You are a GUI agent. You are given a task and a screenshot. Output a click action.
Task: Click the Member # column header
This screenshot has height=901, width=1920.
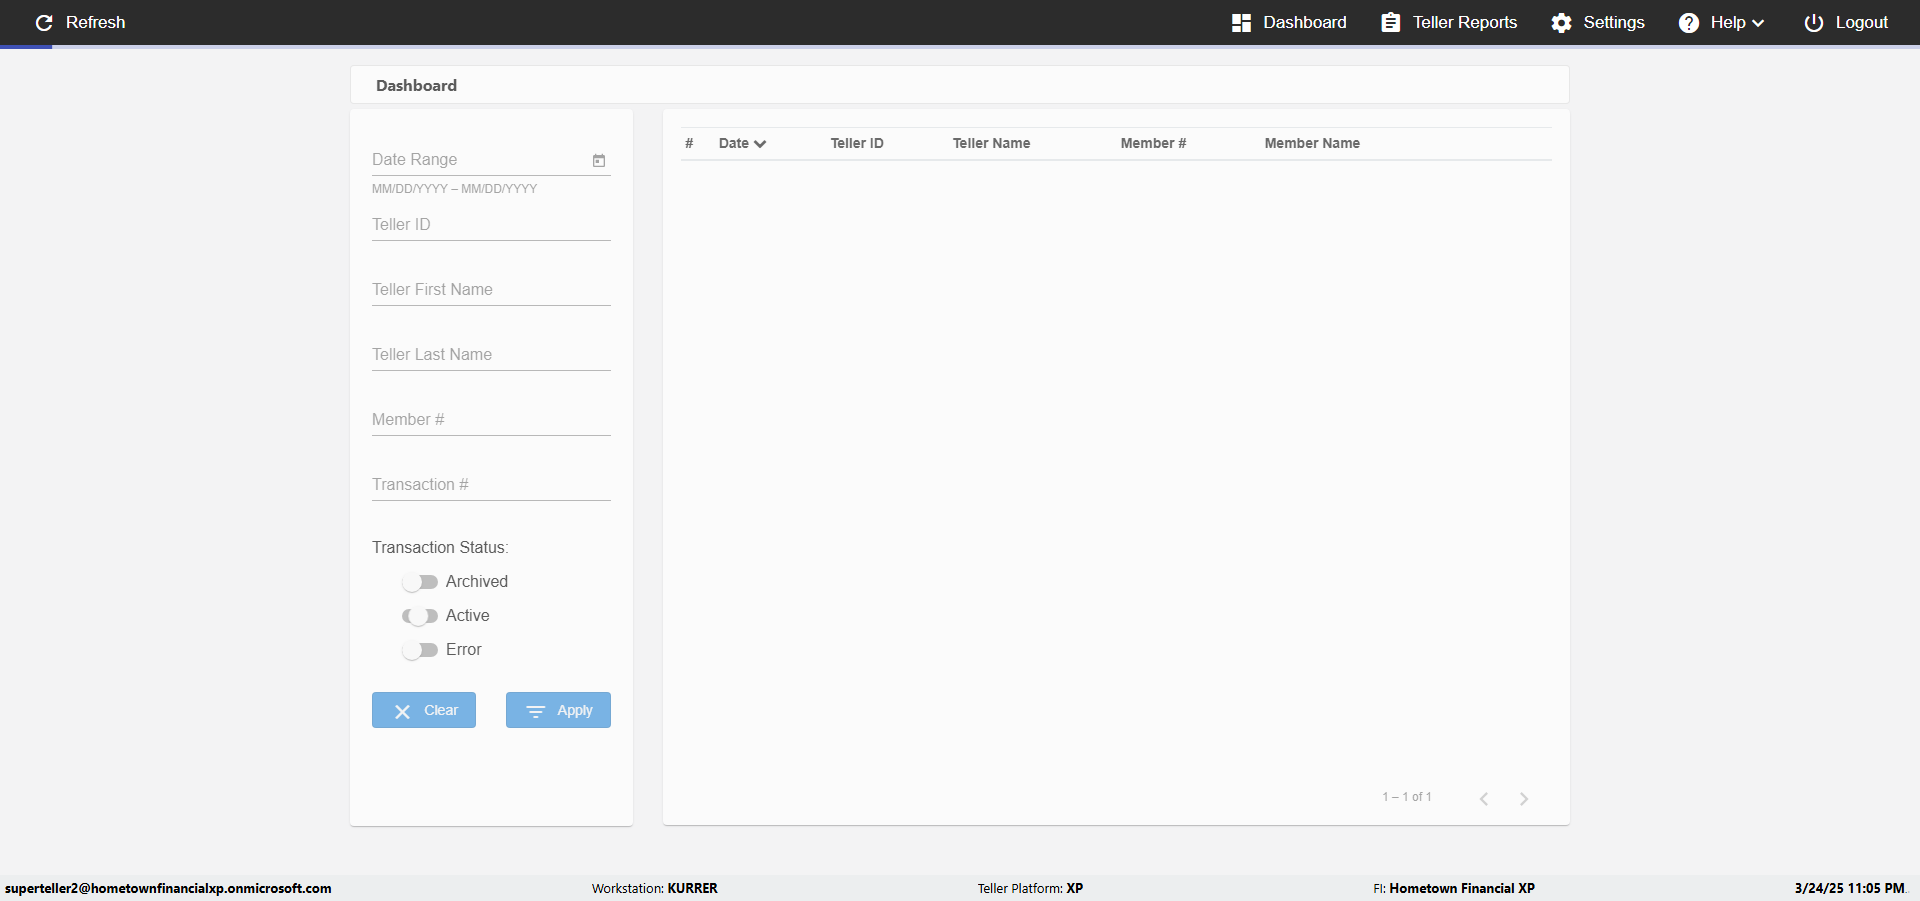[1153, 143]
